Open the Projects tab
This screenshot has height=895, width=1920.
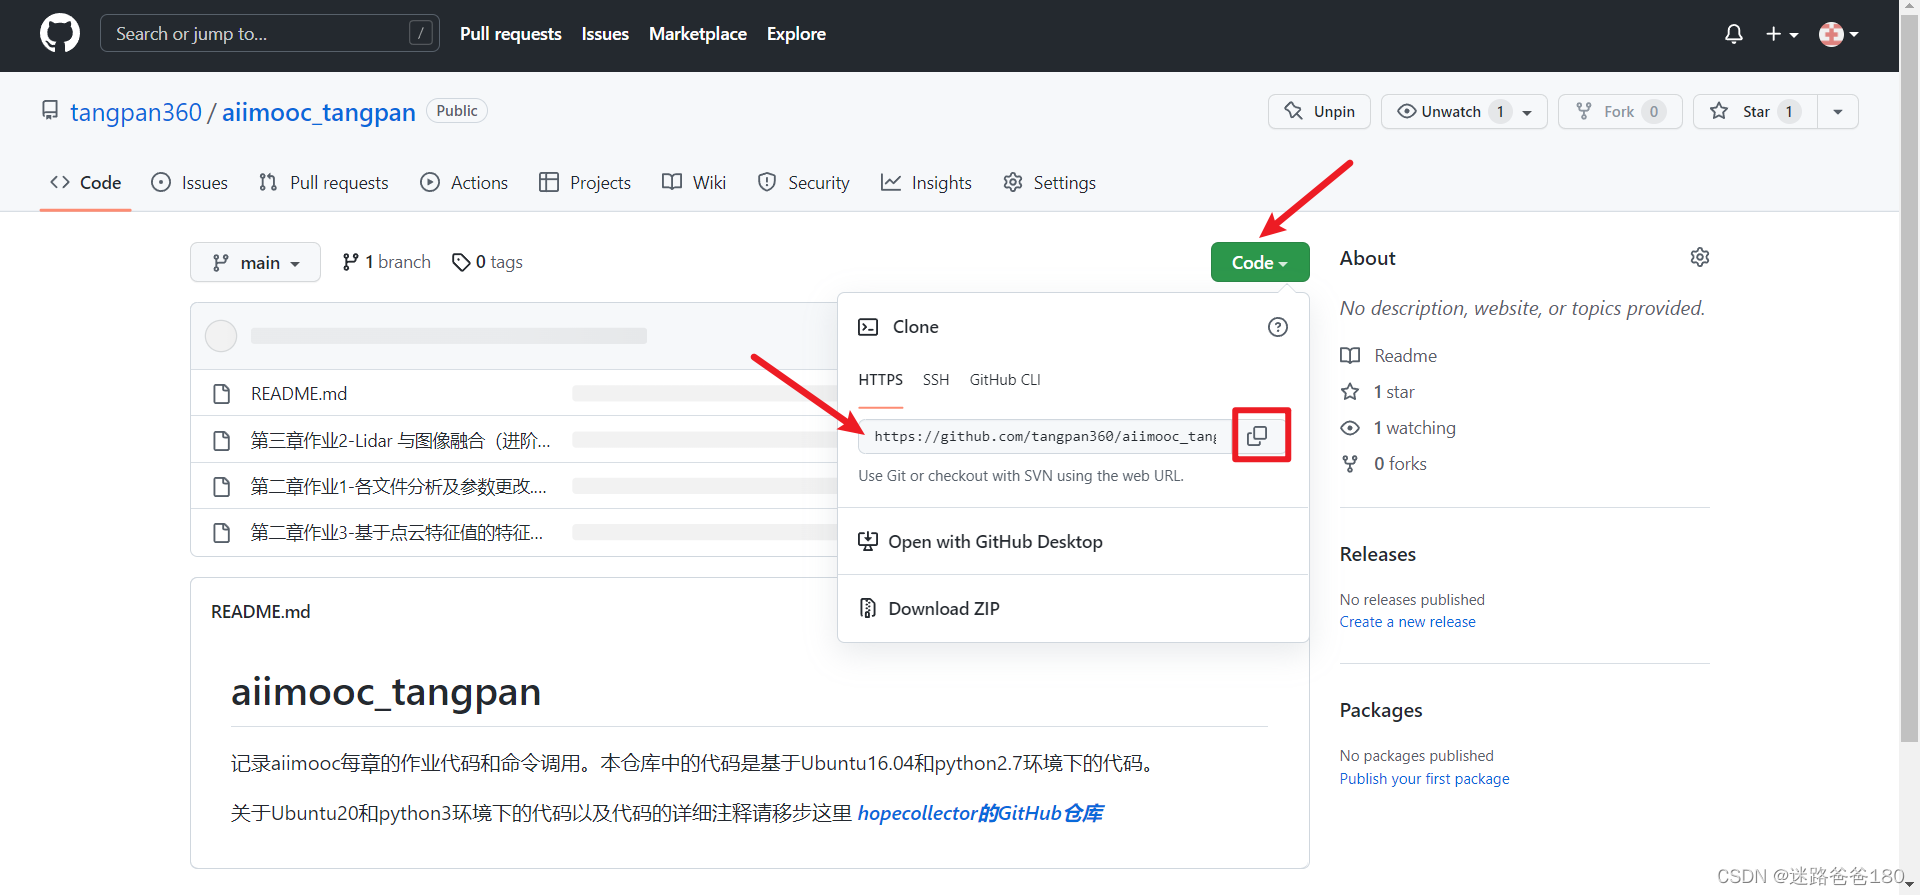coord(585,182)
